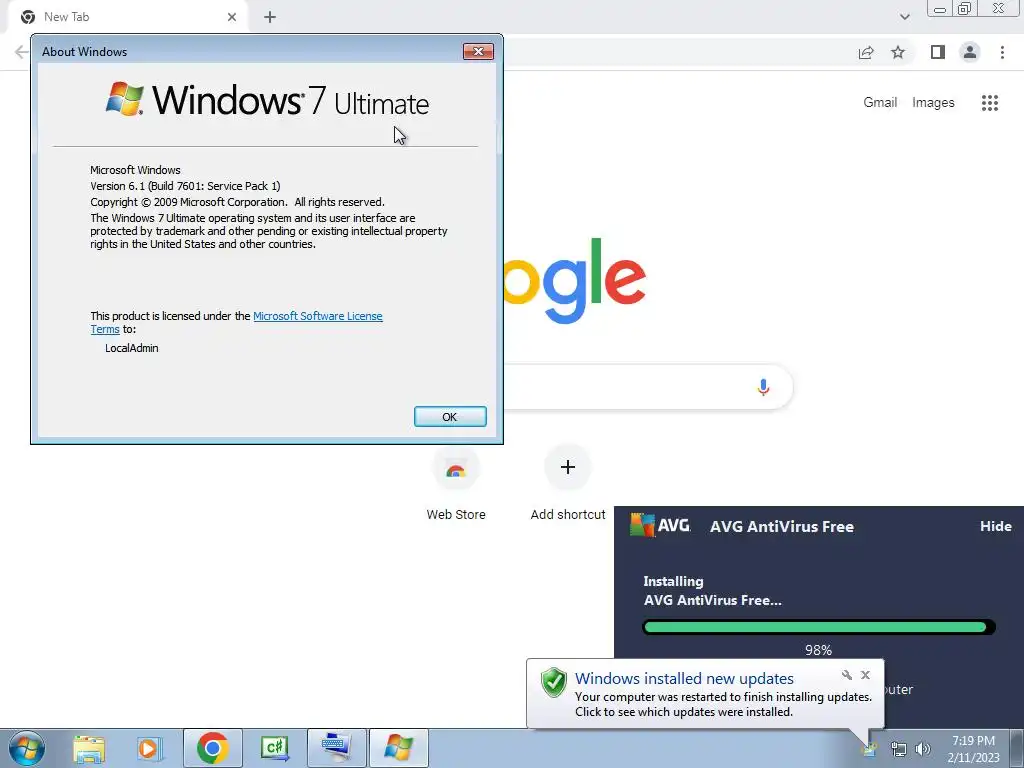
Task: Select the New Tab tab in Chrome
Action: [127, 17]
